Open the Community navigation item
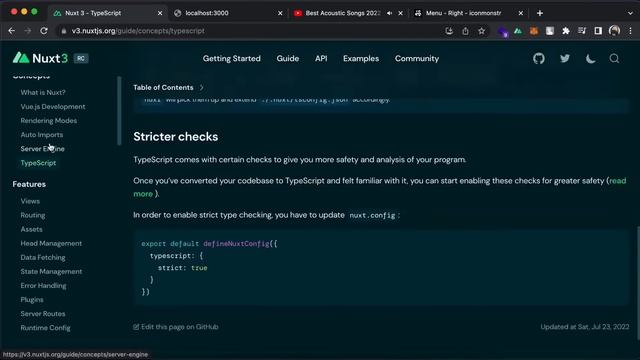This screenshot has width=640, height=360. [417, 58]
